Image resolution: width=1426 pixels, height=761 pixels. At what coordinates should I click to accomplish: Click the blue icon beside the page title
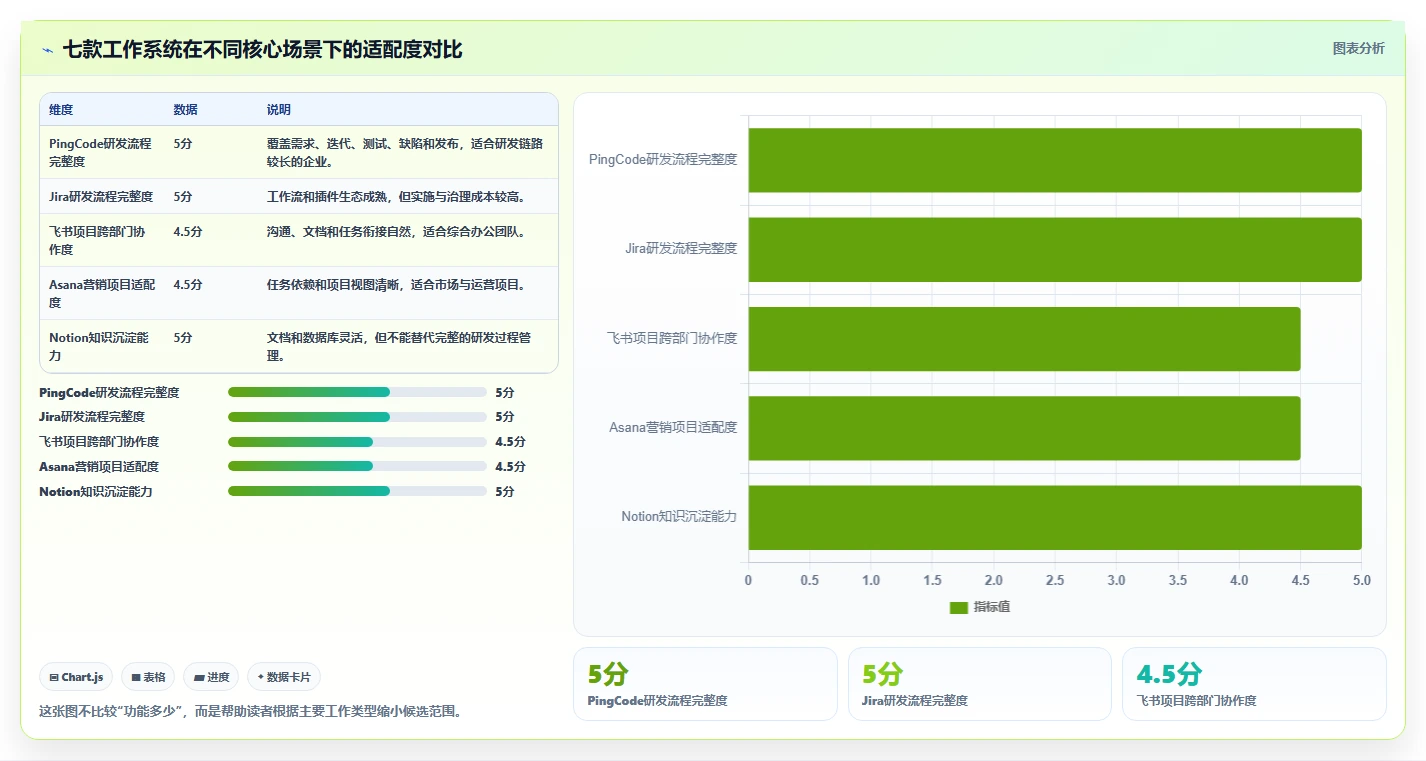click(47, 50)
